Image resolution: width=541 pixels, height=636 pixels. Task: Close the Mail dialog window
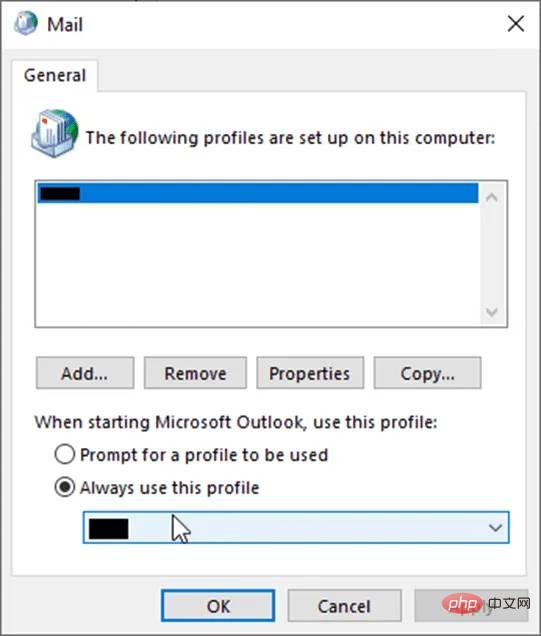tap(516, 24)
